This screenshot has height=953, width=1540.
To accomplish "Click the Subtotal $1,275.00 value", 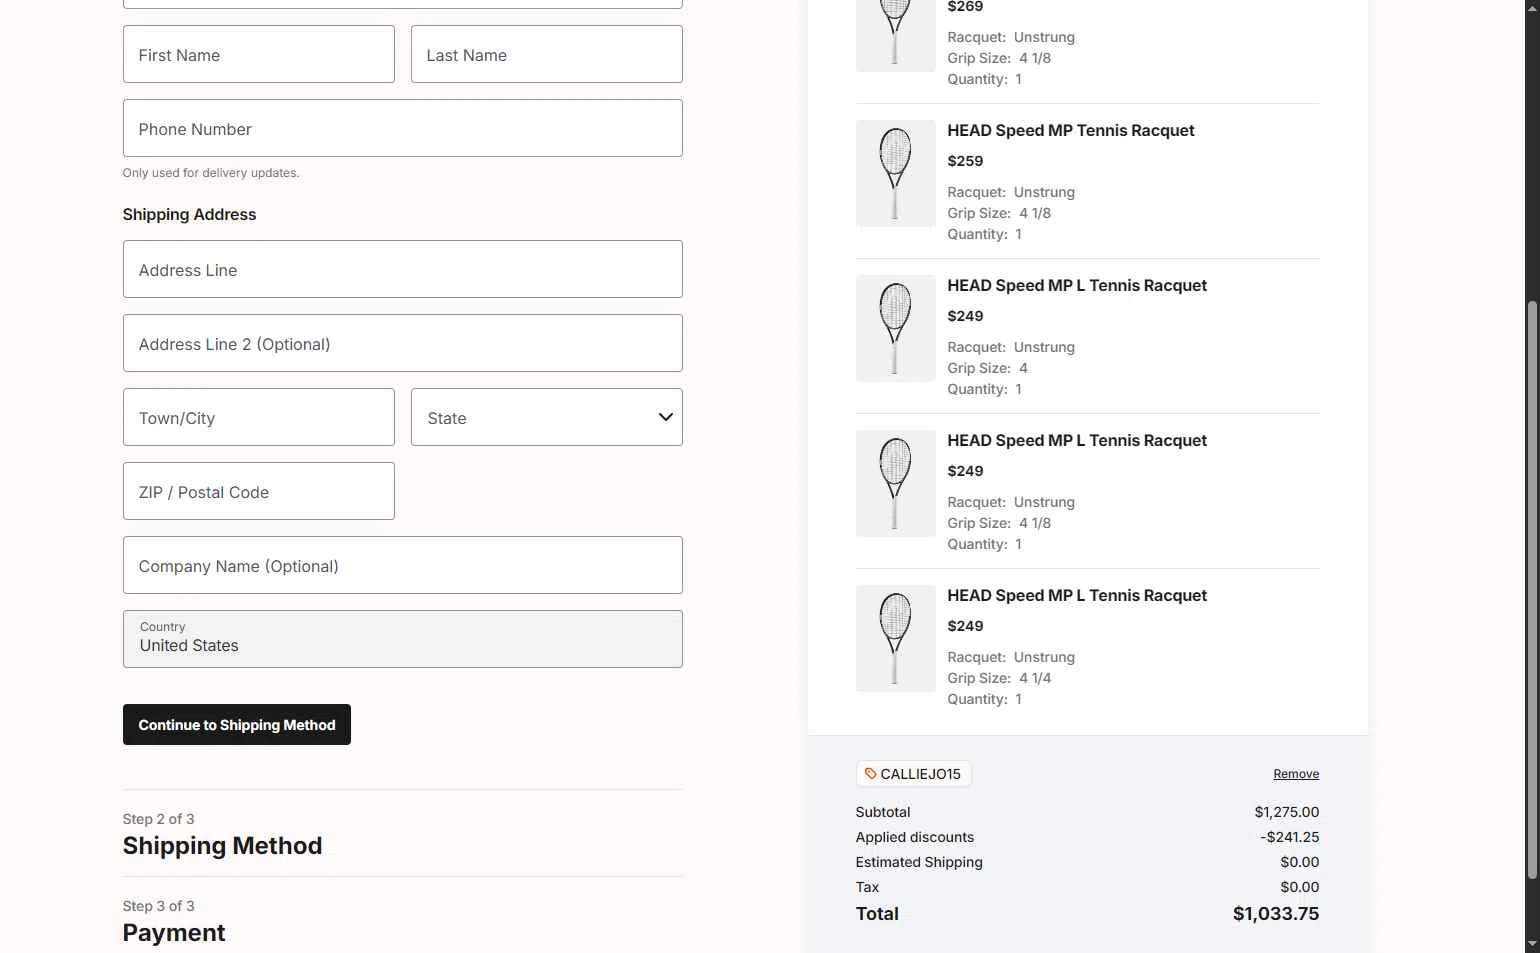I will click(x=1286, y=812).
